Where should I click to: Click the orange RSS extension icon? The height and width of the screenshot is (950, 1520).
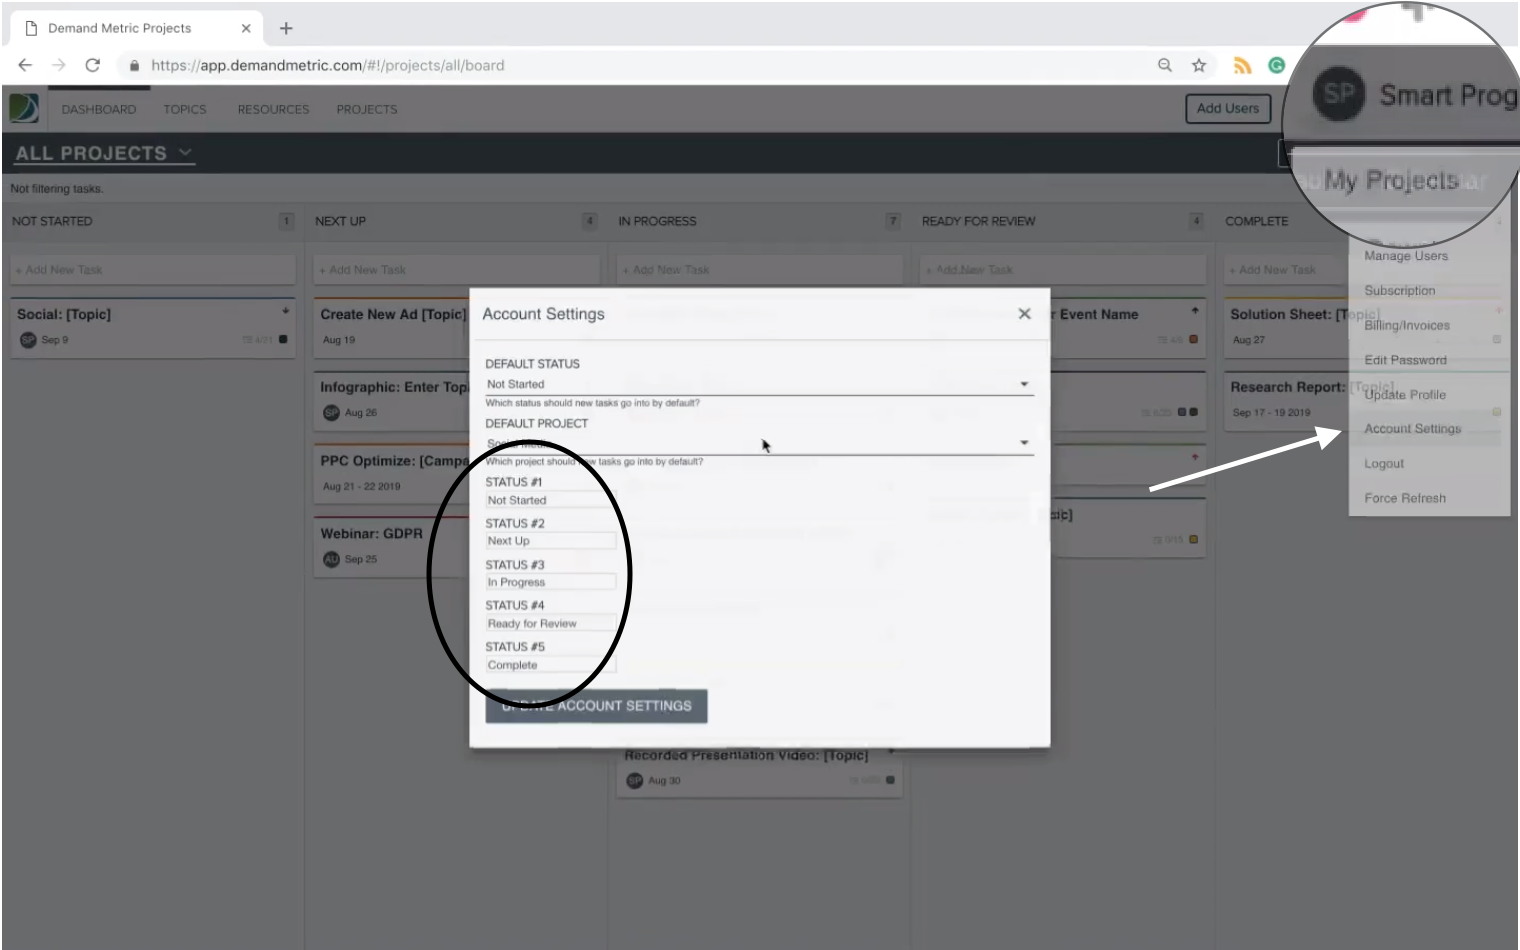coord(1242,65)
